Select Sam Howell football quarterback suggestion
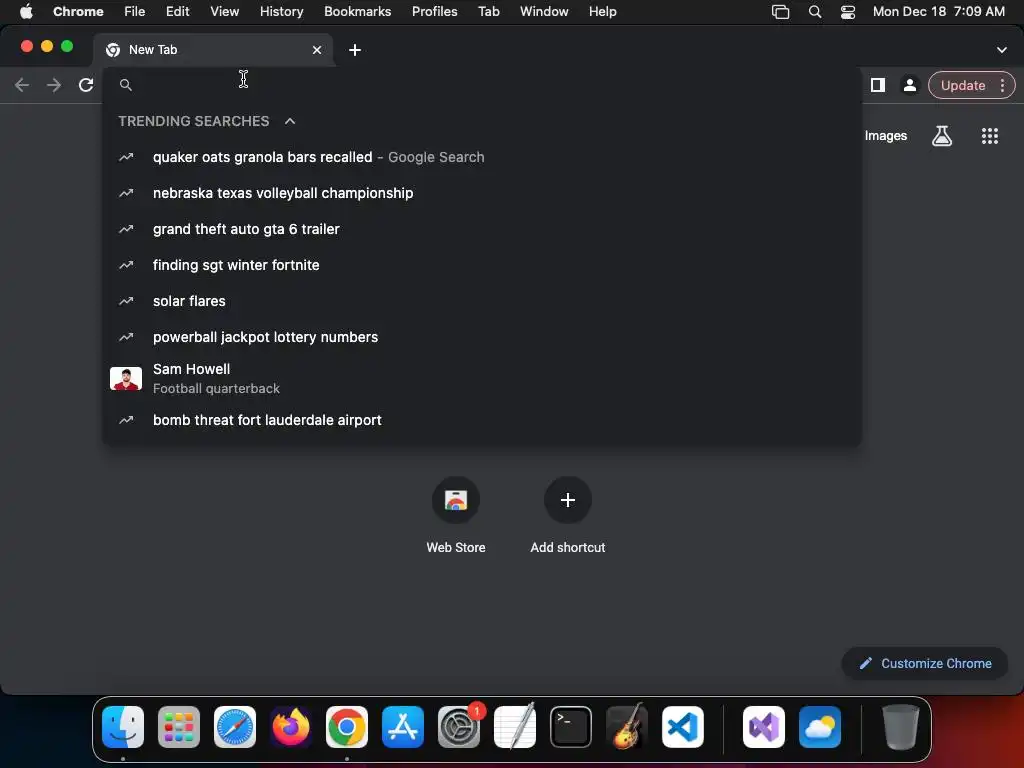1024x768 pixels. (482, 379)
